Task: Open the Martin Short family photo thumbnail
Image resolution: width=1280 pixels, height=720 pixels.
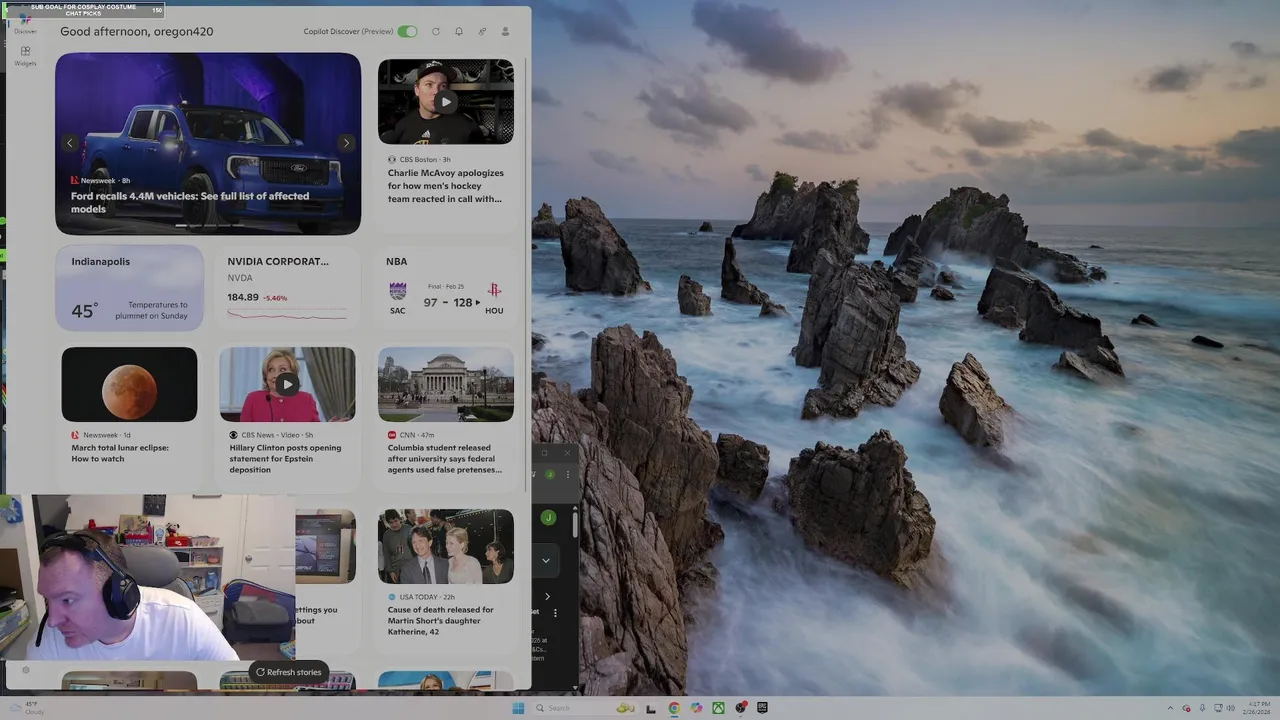Action: coord(446,546)
